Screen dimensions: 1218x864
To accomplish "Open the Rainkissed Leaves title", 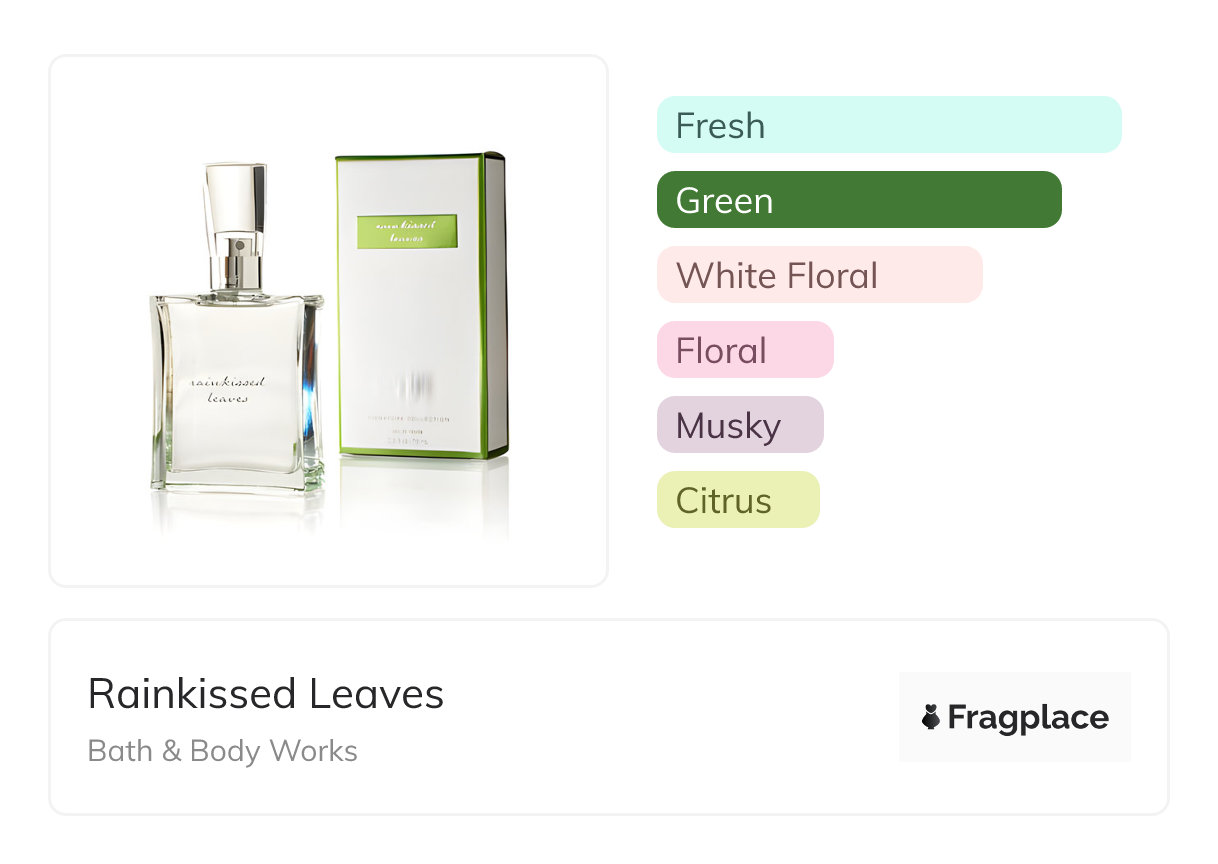I will coord(266,694).
